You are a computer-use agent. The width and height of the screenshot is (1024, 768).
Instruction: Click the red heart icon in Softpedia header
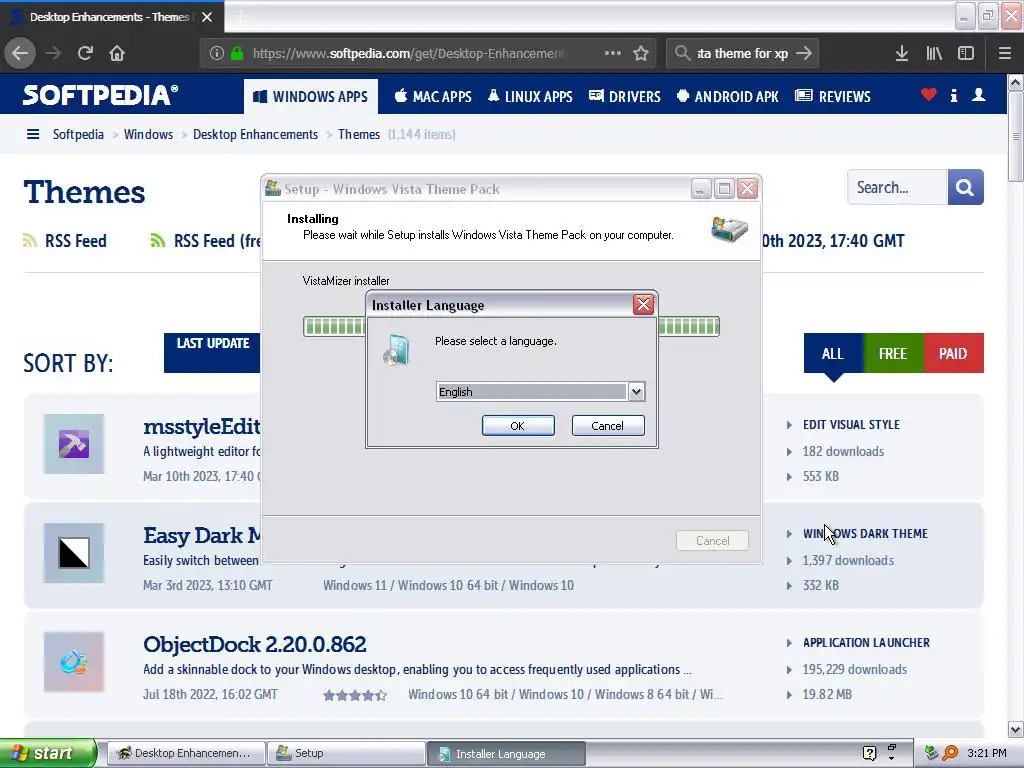tap(929, 95)
